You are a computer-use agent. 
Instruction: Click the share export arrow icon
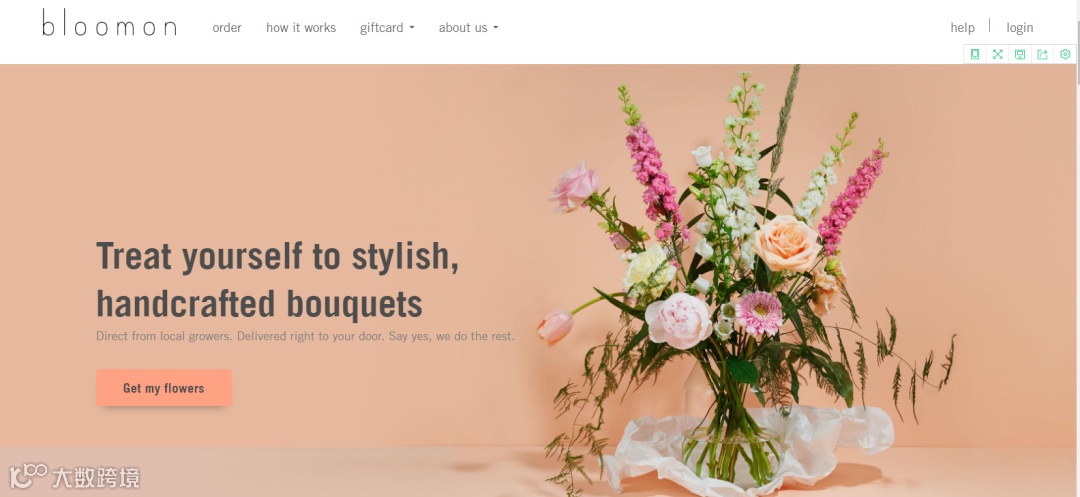point(1043,54)
